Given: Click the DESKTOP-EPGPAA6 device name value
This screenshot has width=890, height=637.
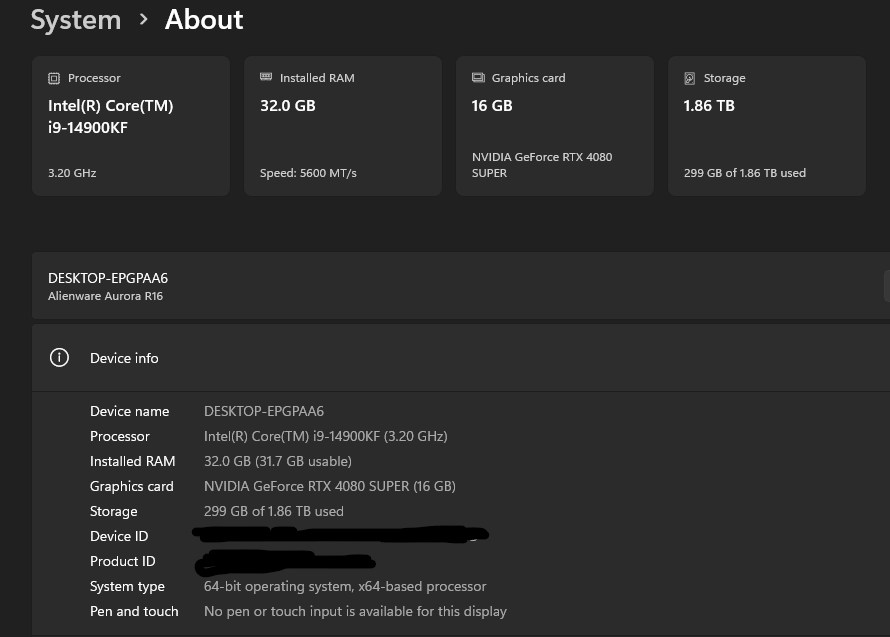Looking at the screenshot, I should [x=264, y=411].
